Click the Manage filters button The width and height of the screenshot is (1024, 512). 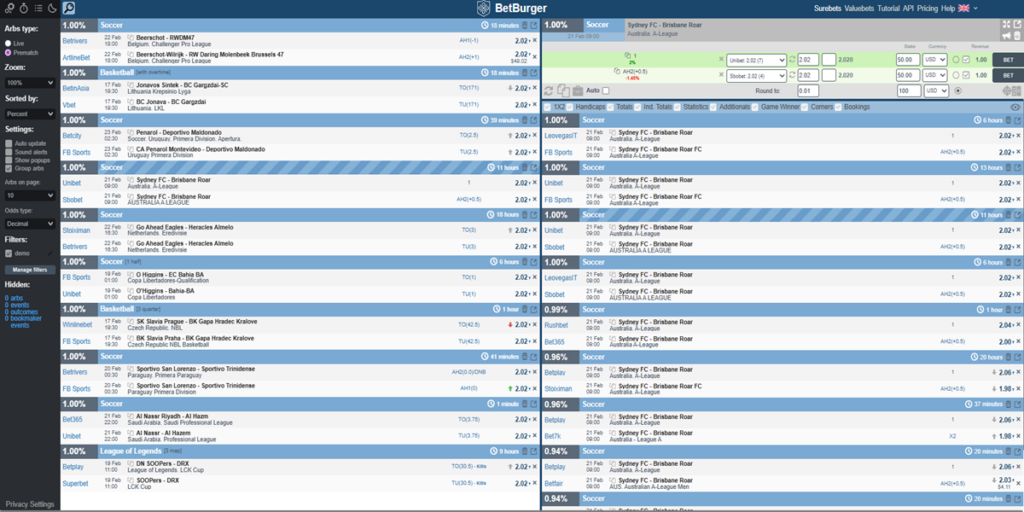[x=29, y=270]
